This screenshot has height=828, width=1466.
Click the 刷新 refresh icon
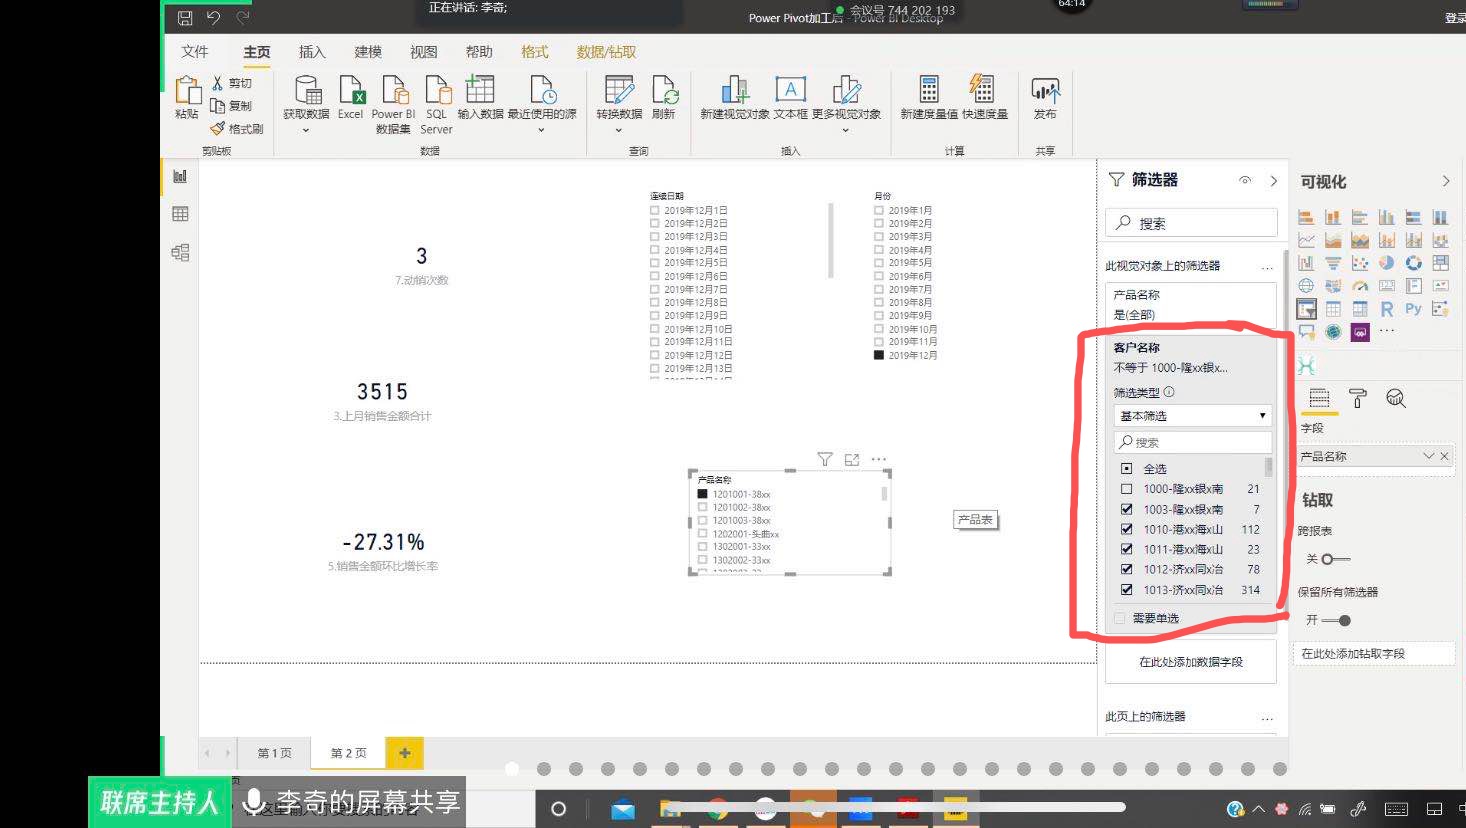(664, 90)
